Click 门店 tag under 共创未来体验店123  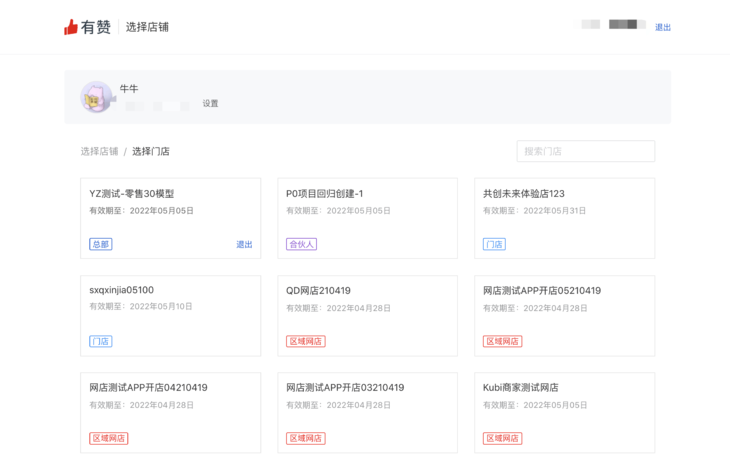(x=494, y=244)
